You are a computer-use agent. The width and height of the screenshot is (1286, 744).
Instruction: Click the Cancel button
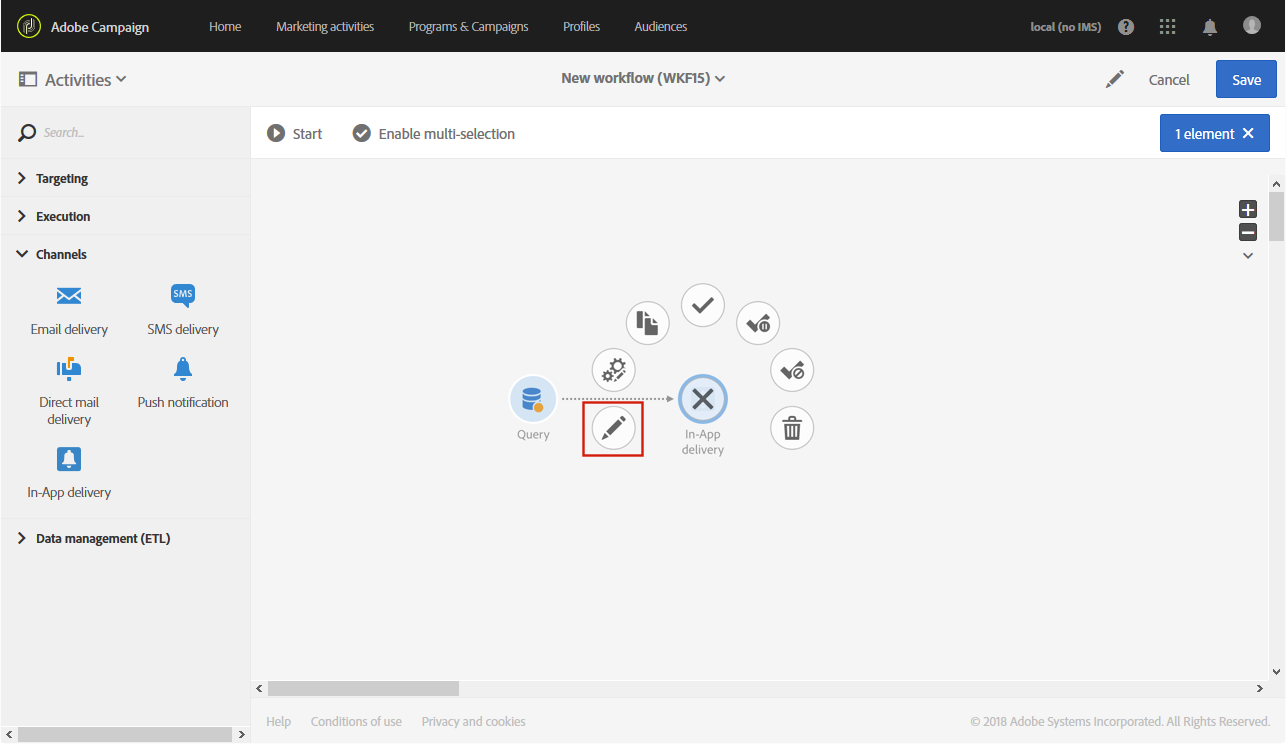point(1169,80)
